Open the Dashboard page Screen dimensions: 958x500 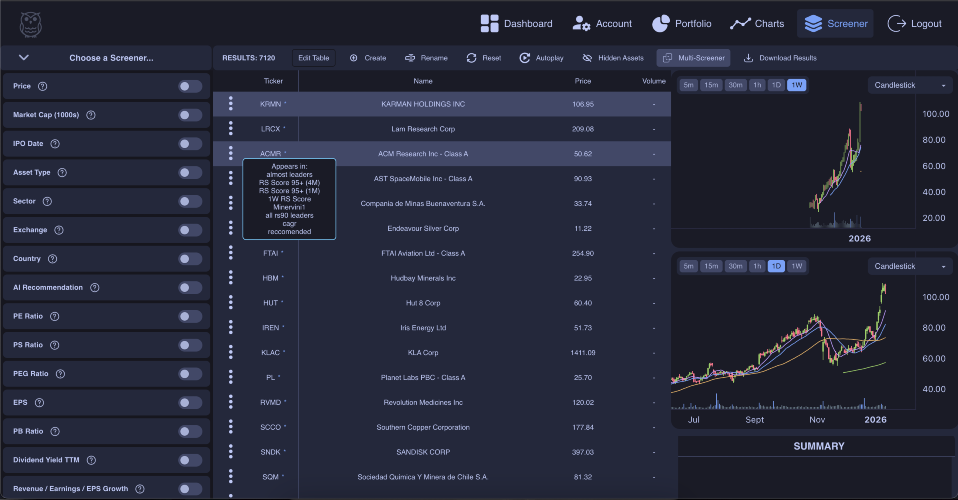coord(516,23)
